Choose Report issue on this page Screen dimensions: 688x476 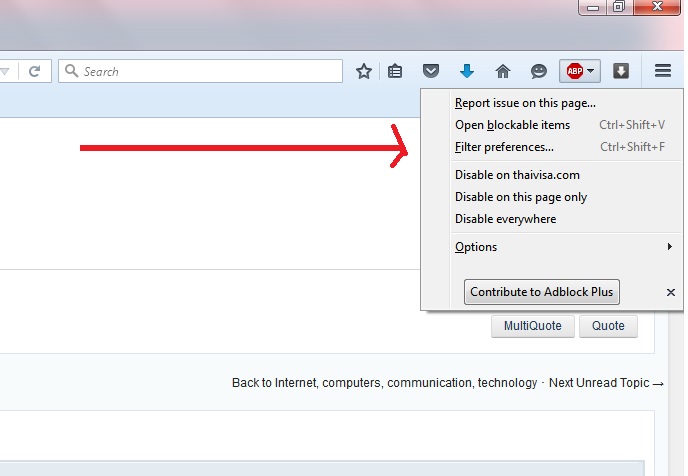tap(525, 103)
